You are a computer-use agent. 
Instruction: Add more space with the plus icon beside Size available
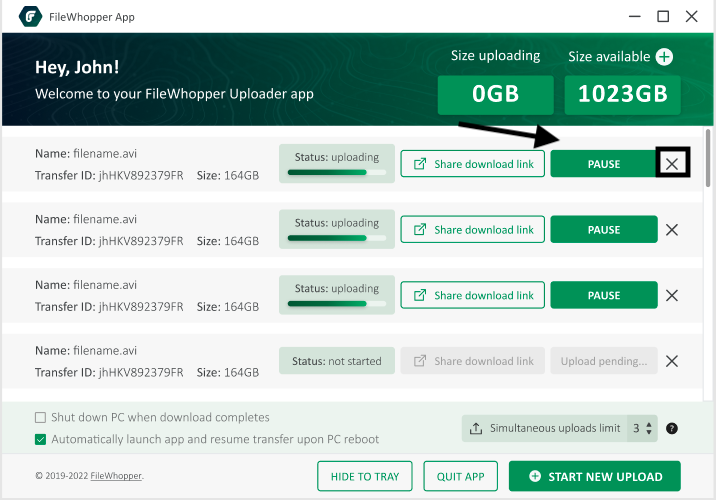(664, 57)
